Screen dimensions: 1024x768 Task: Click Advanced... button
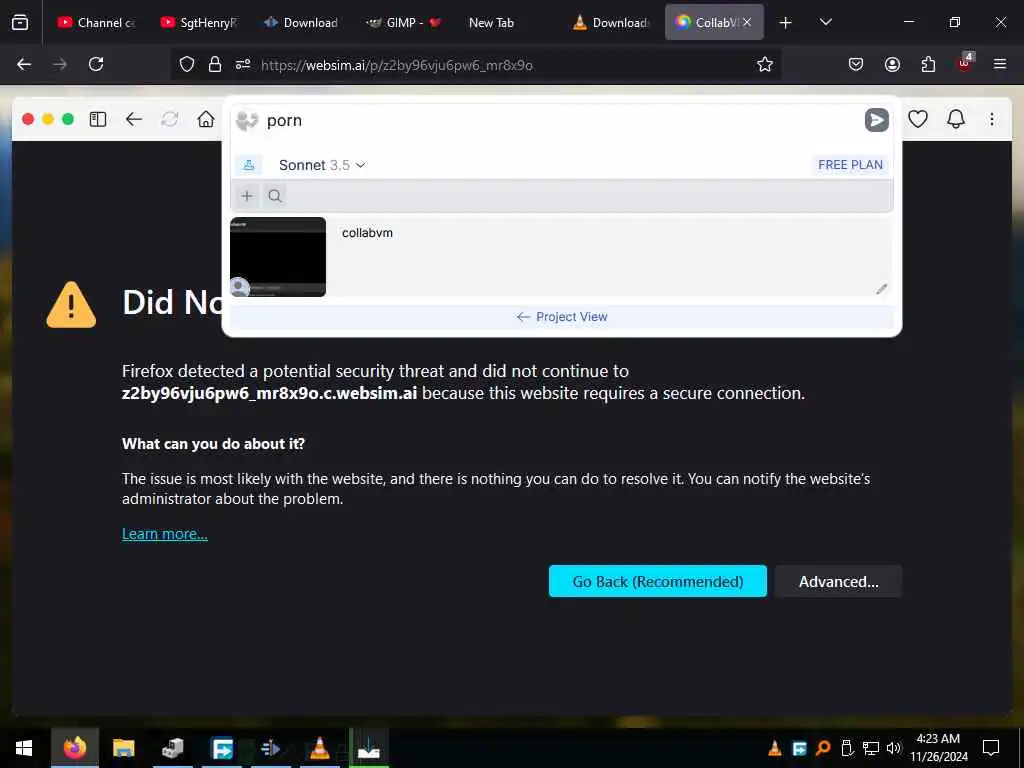click(839, 581)
